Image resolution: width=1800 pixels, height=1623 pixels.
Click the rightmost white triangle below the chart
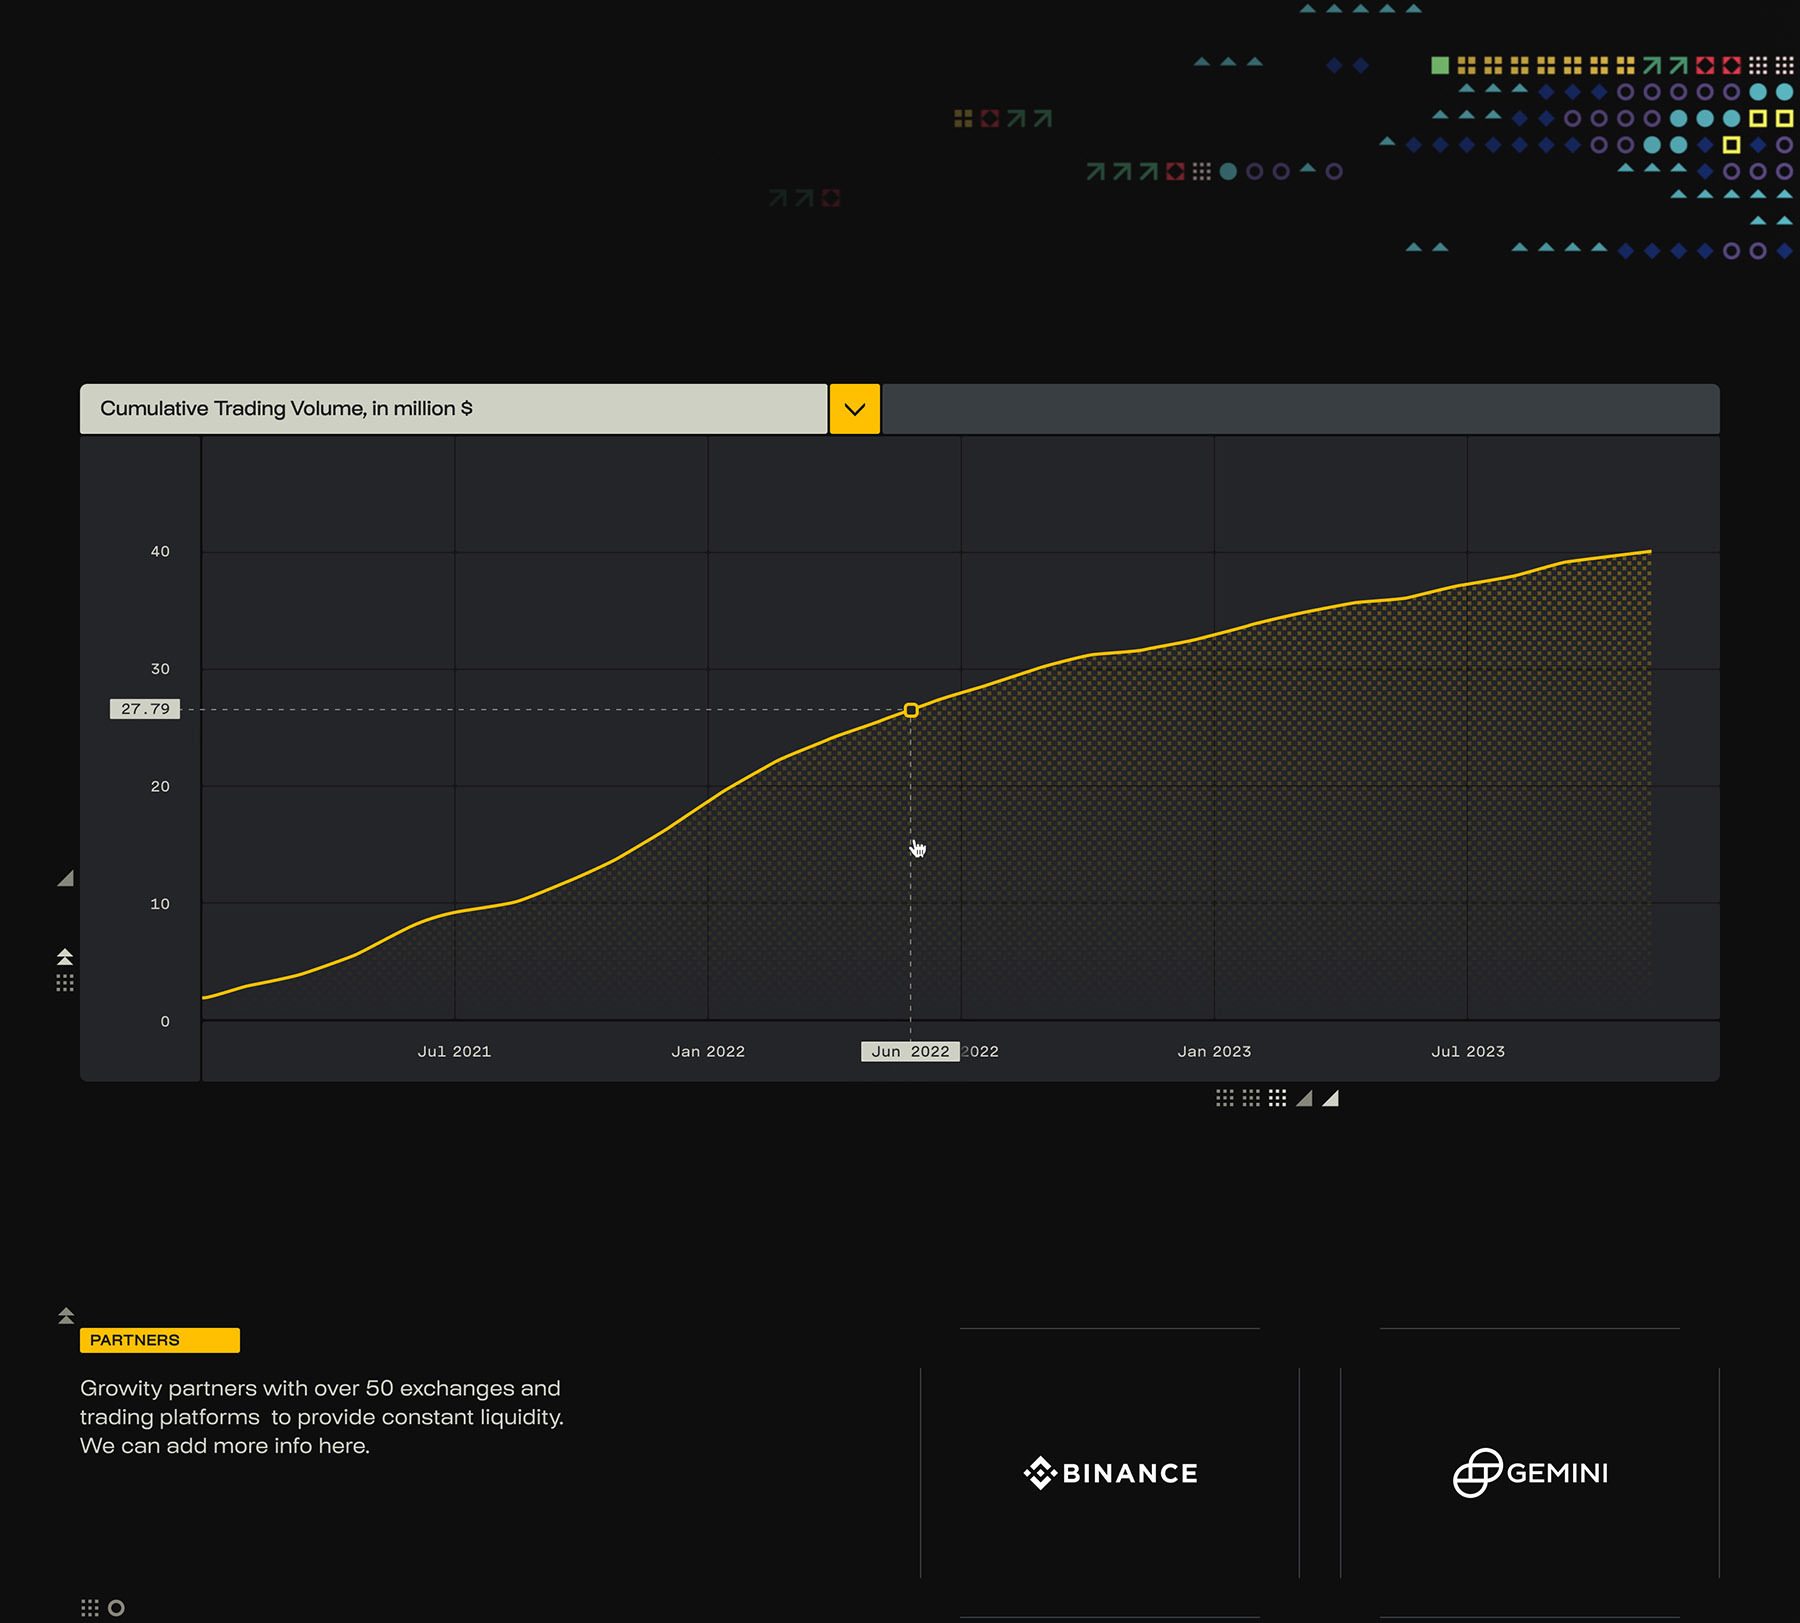[1330, 1099]
